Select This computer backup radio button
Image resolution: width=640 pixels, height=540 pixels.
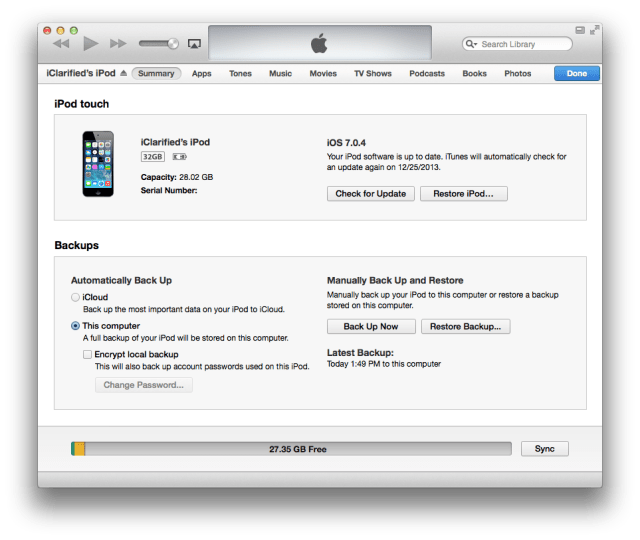coord(76,326)
